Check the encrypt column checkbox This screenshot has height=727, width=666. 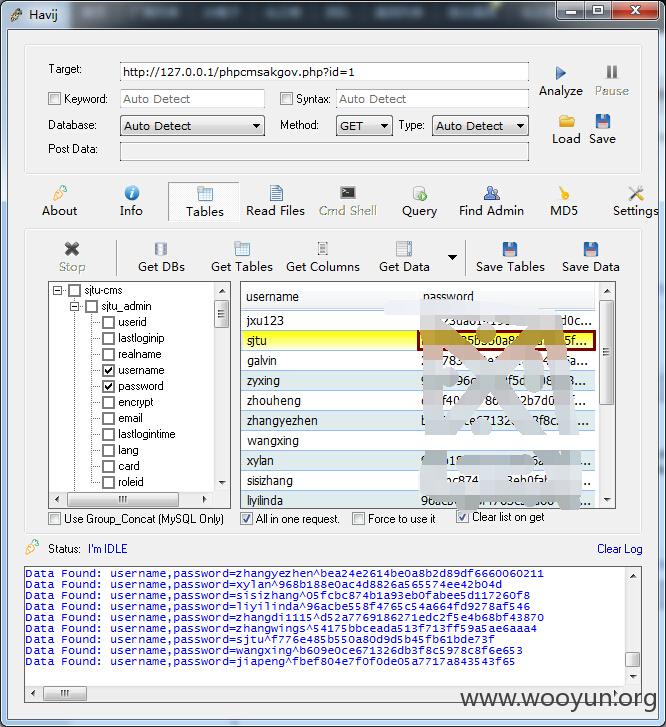[x=109, y=402]
